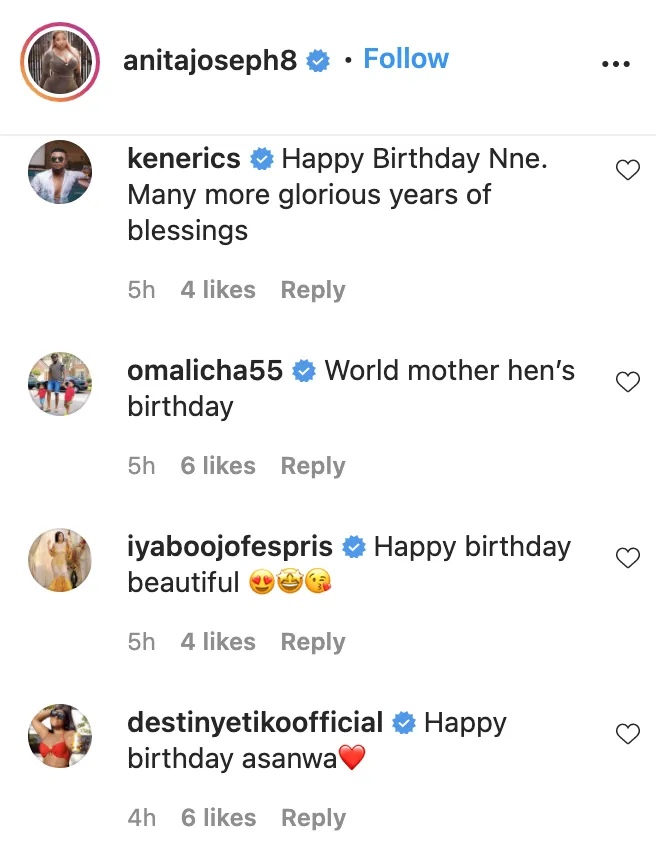Image resolution: width=656 pixels, height=864 pixels.
Task: Reply to iyaboojofespris comment
Action: click(312, 642)
